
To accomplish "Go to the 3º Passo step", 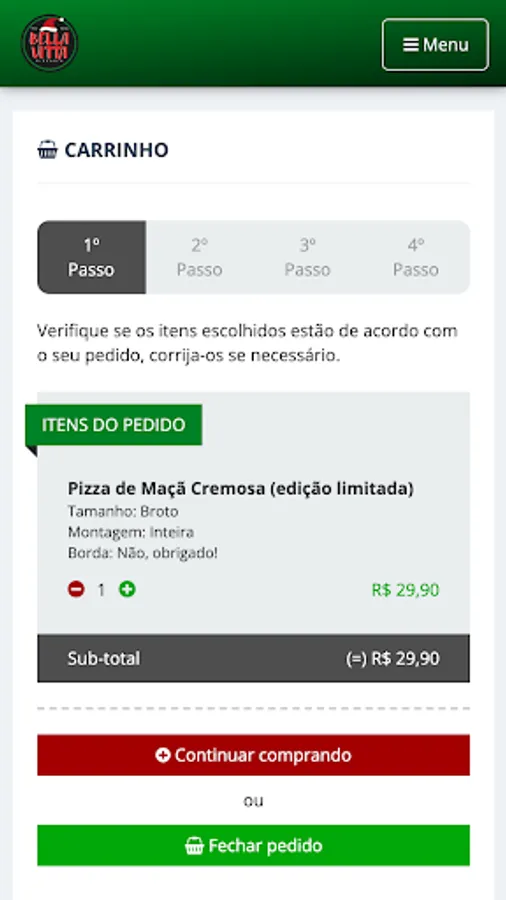I will tap(308, 257).
